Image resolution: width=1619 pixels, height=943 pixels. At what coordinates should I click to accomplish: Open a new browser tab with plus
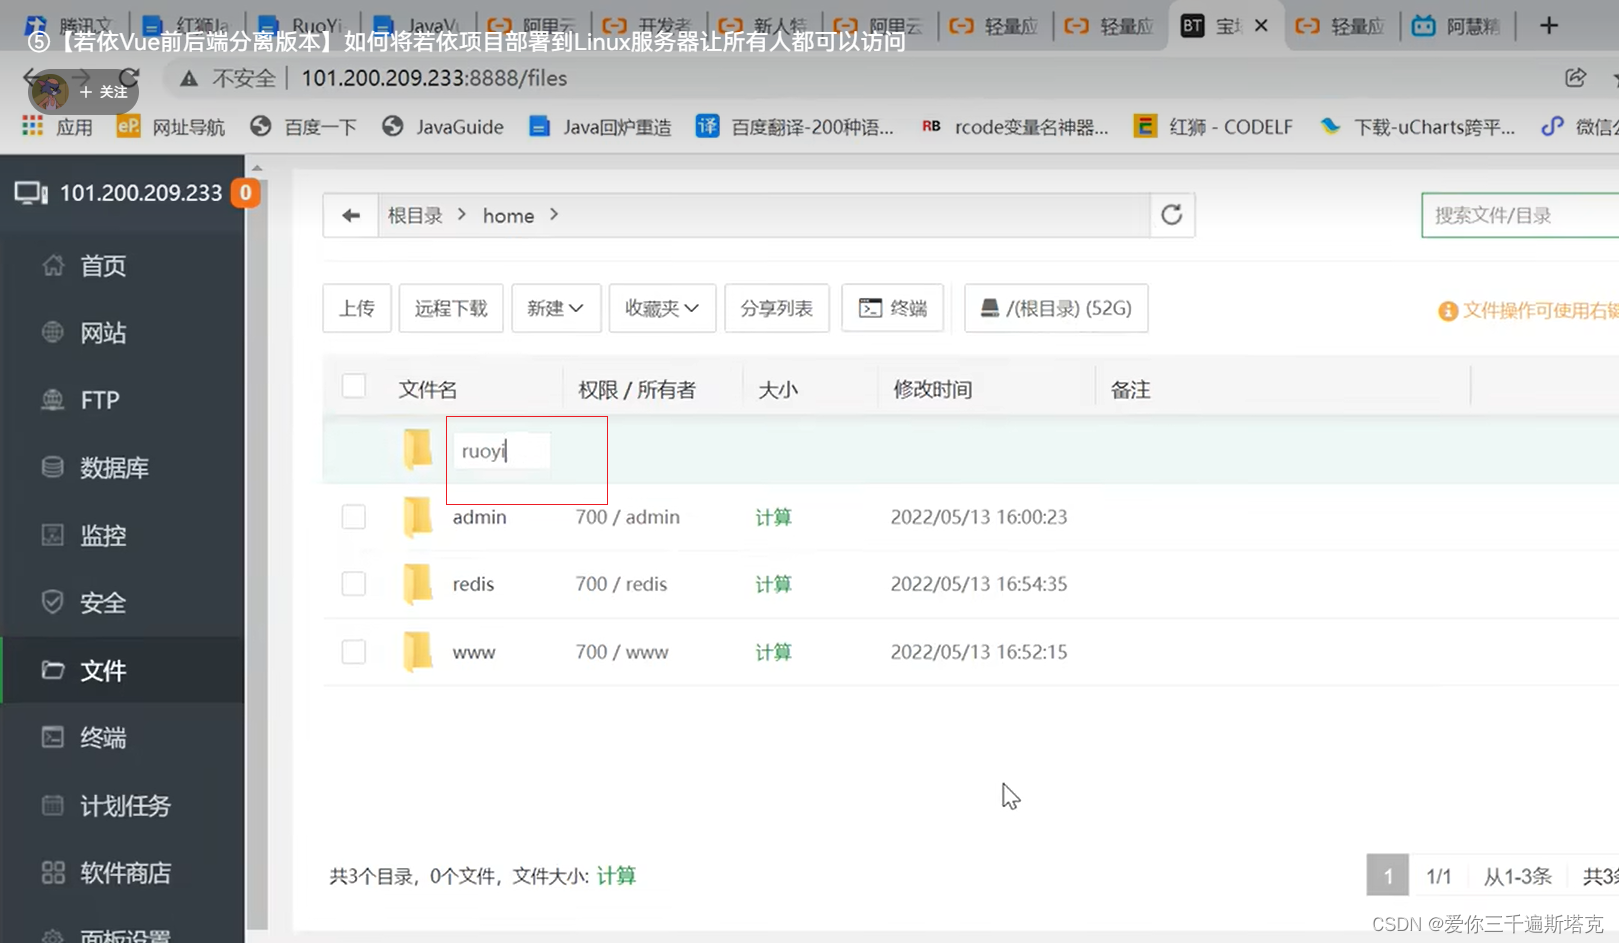coord(1549,26)
